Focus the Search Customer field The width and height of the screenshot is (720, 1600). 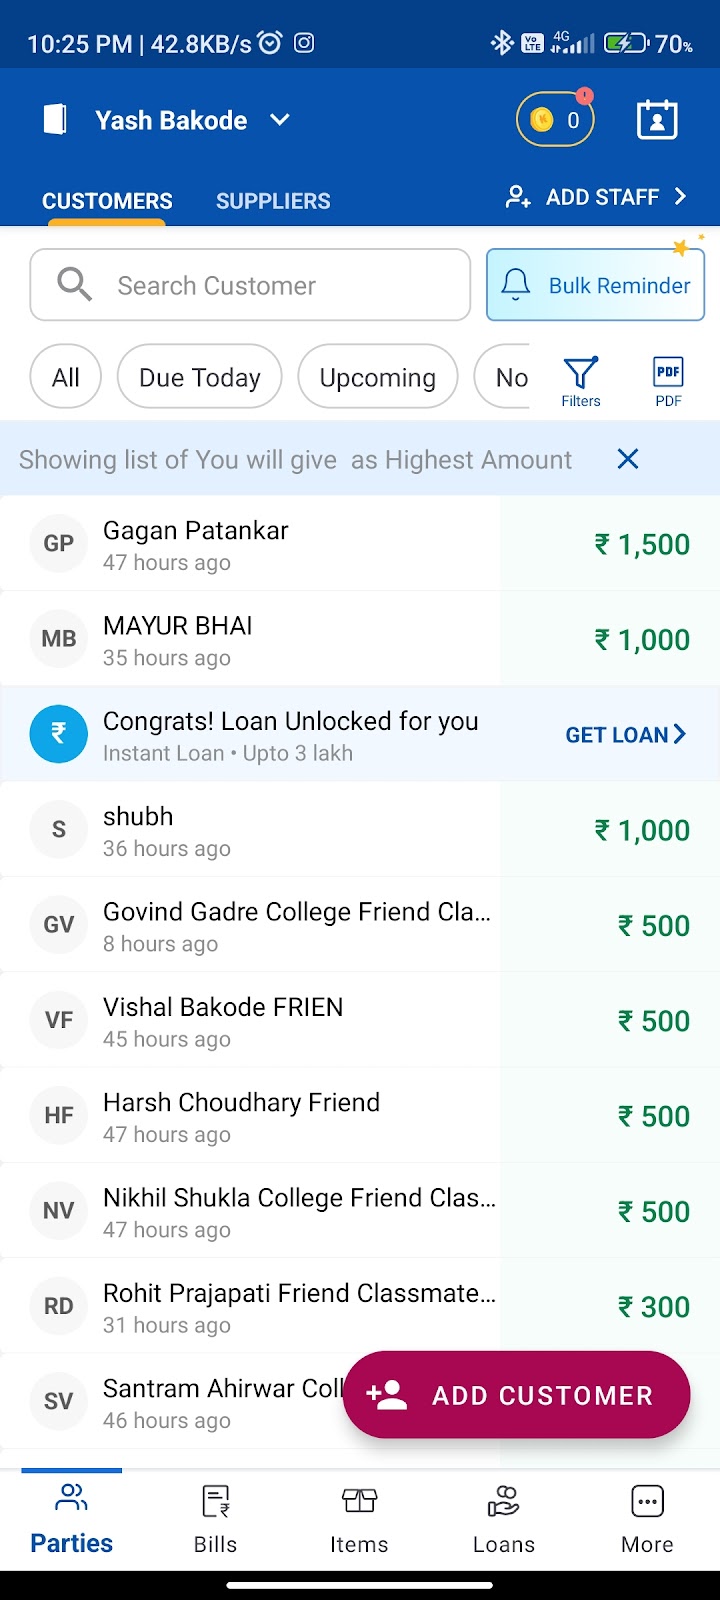[x=250, y=285]
